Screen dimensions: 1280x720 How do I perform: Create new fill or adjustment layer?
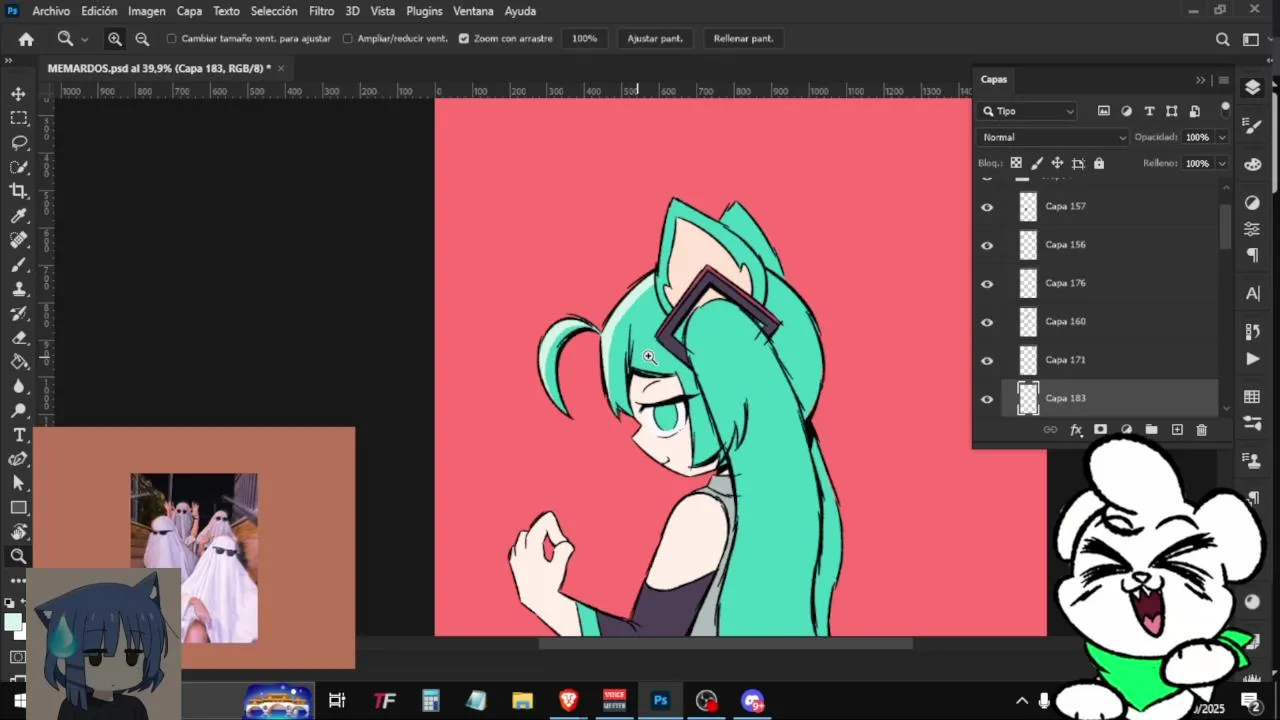coord(1126,430)
